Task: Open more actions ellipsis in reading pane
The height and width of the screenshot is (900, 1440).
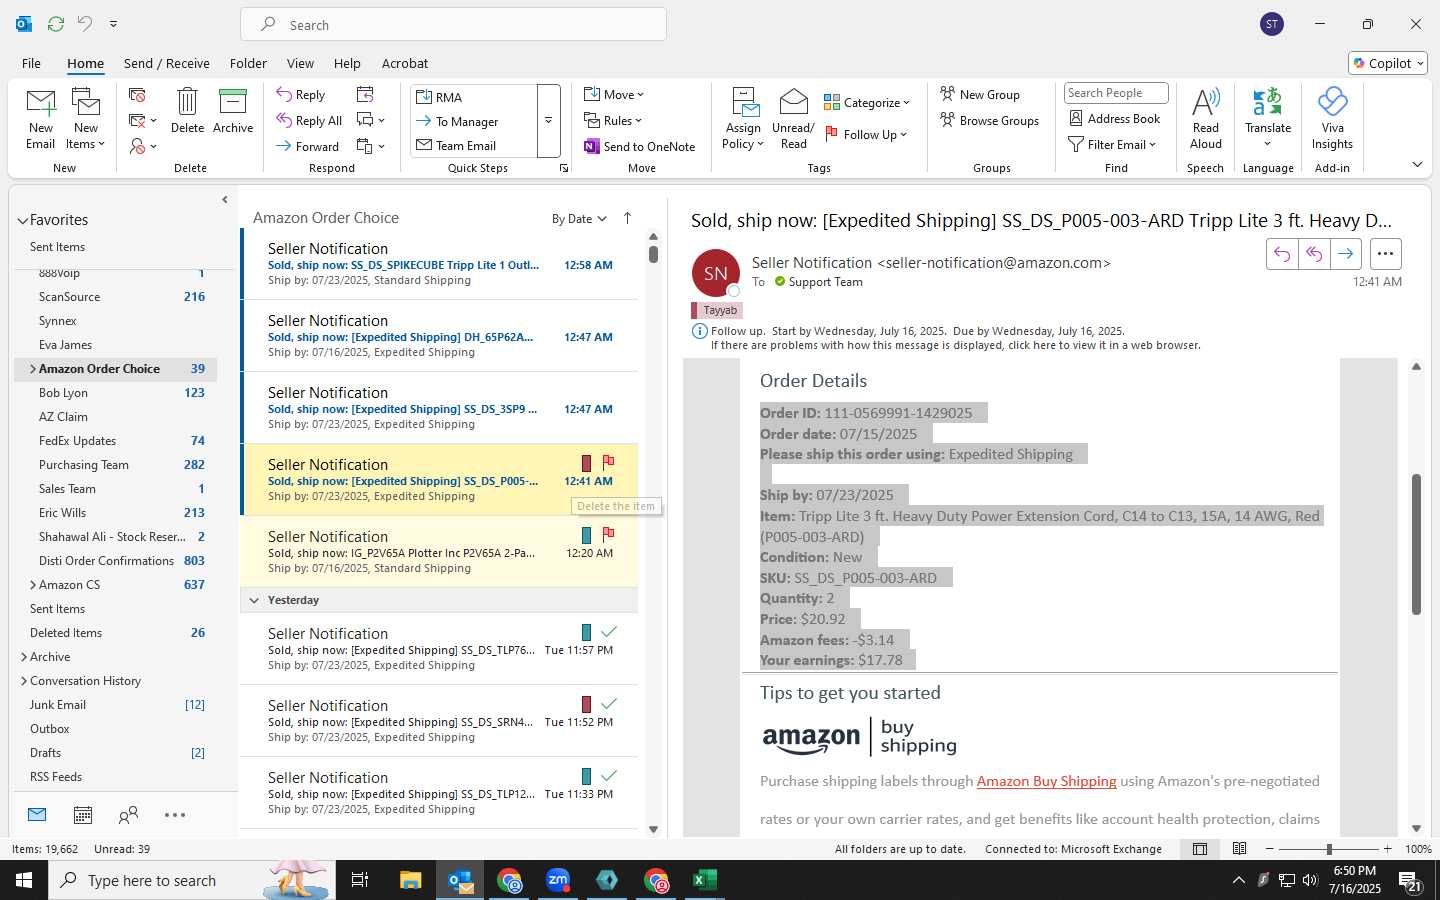Action: click(1385, 254)
